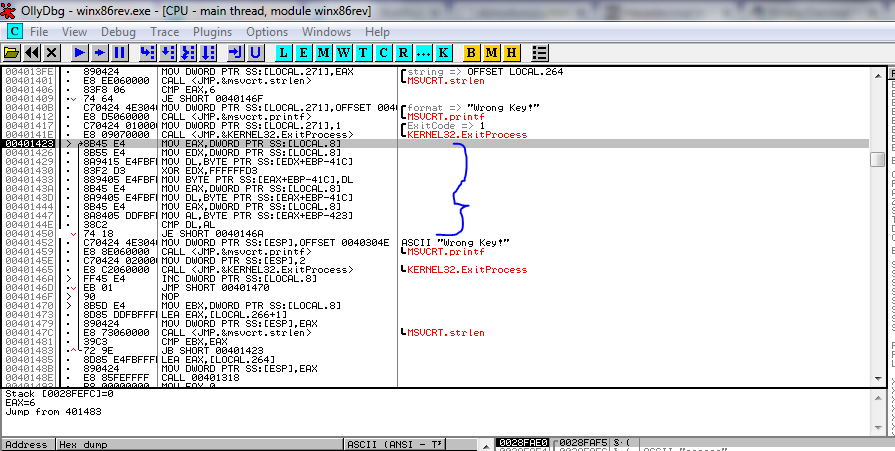Show Executable modules with E button
This screenshot has height=451, width=895.
[304, 53]
